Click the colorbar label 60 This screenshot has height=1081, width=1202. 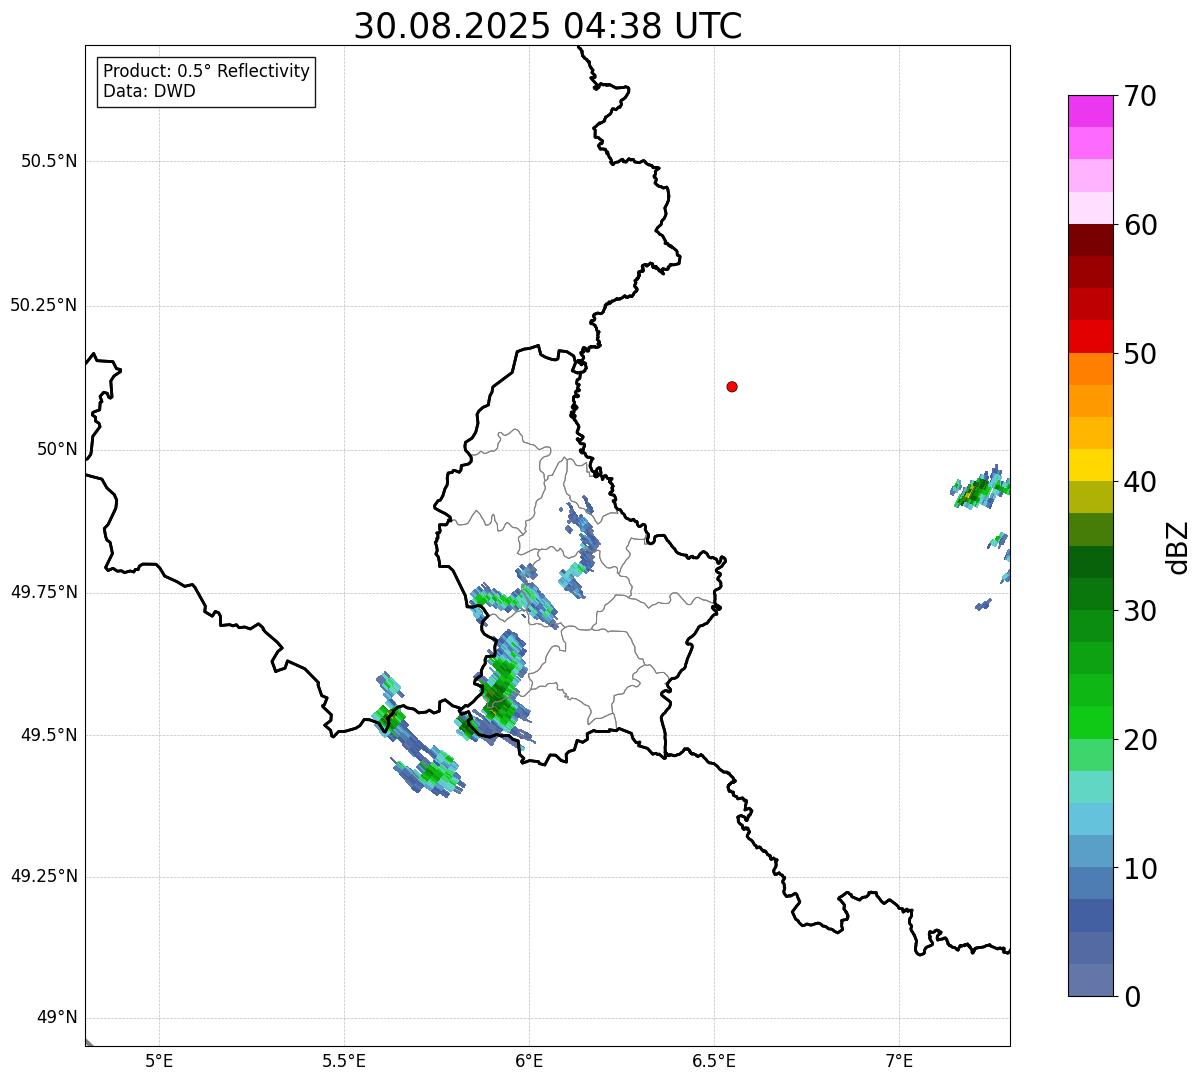click(x=1140, y=226)
